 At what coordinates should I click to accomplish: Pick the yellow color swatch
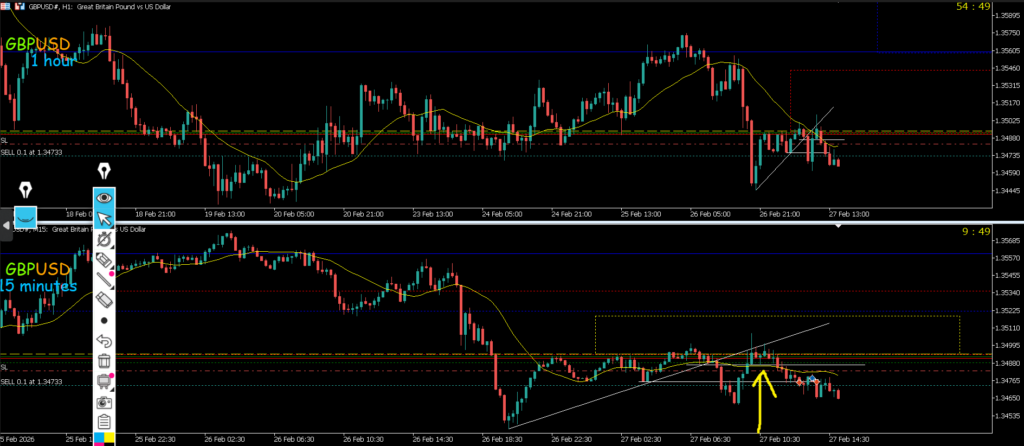click(x=110, y=438)
